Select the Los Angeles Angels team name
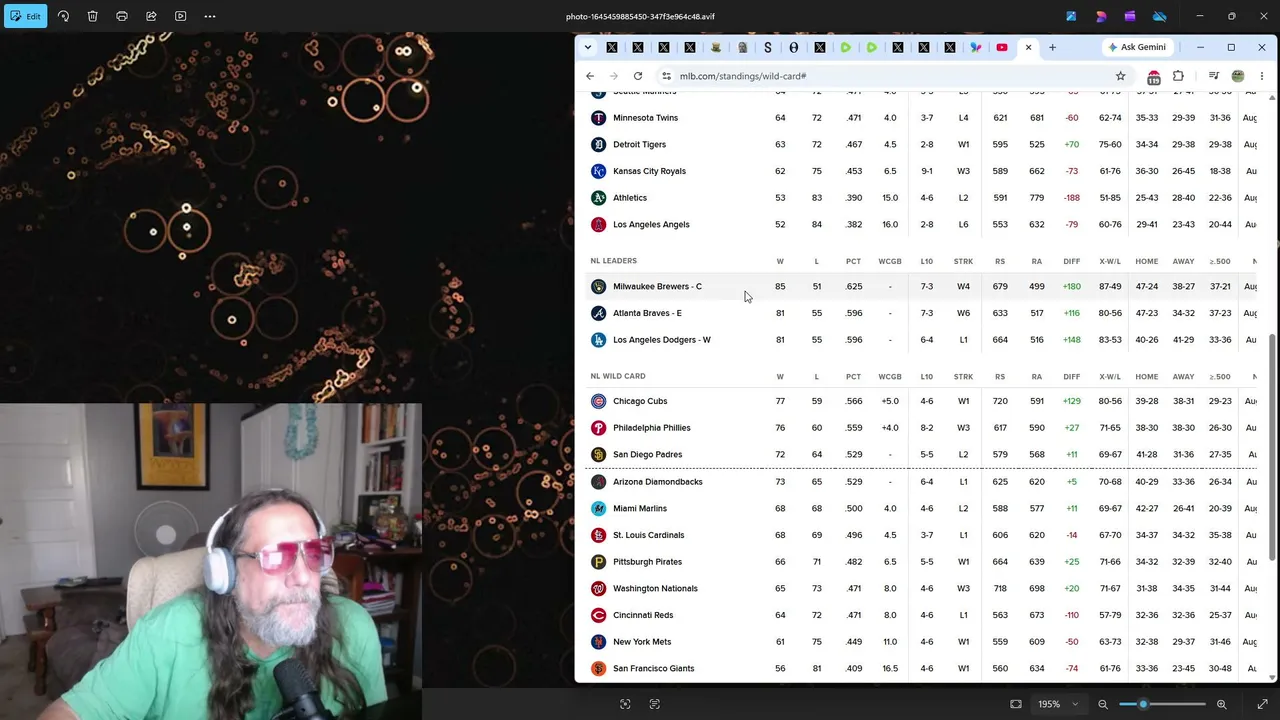This screenshot has height=720, width=1280. click(x=651, y=224)
